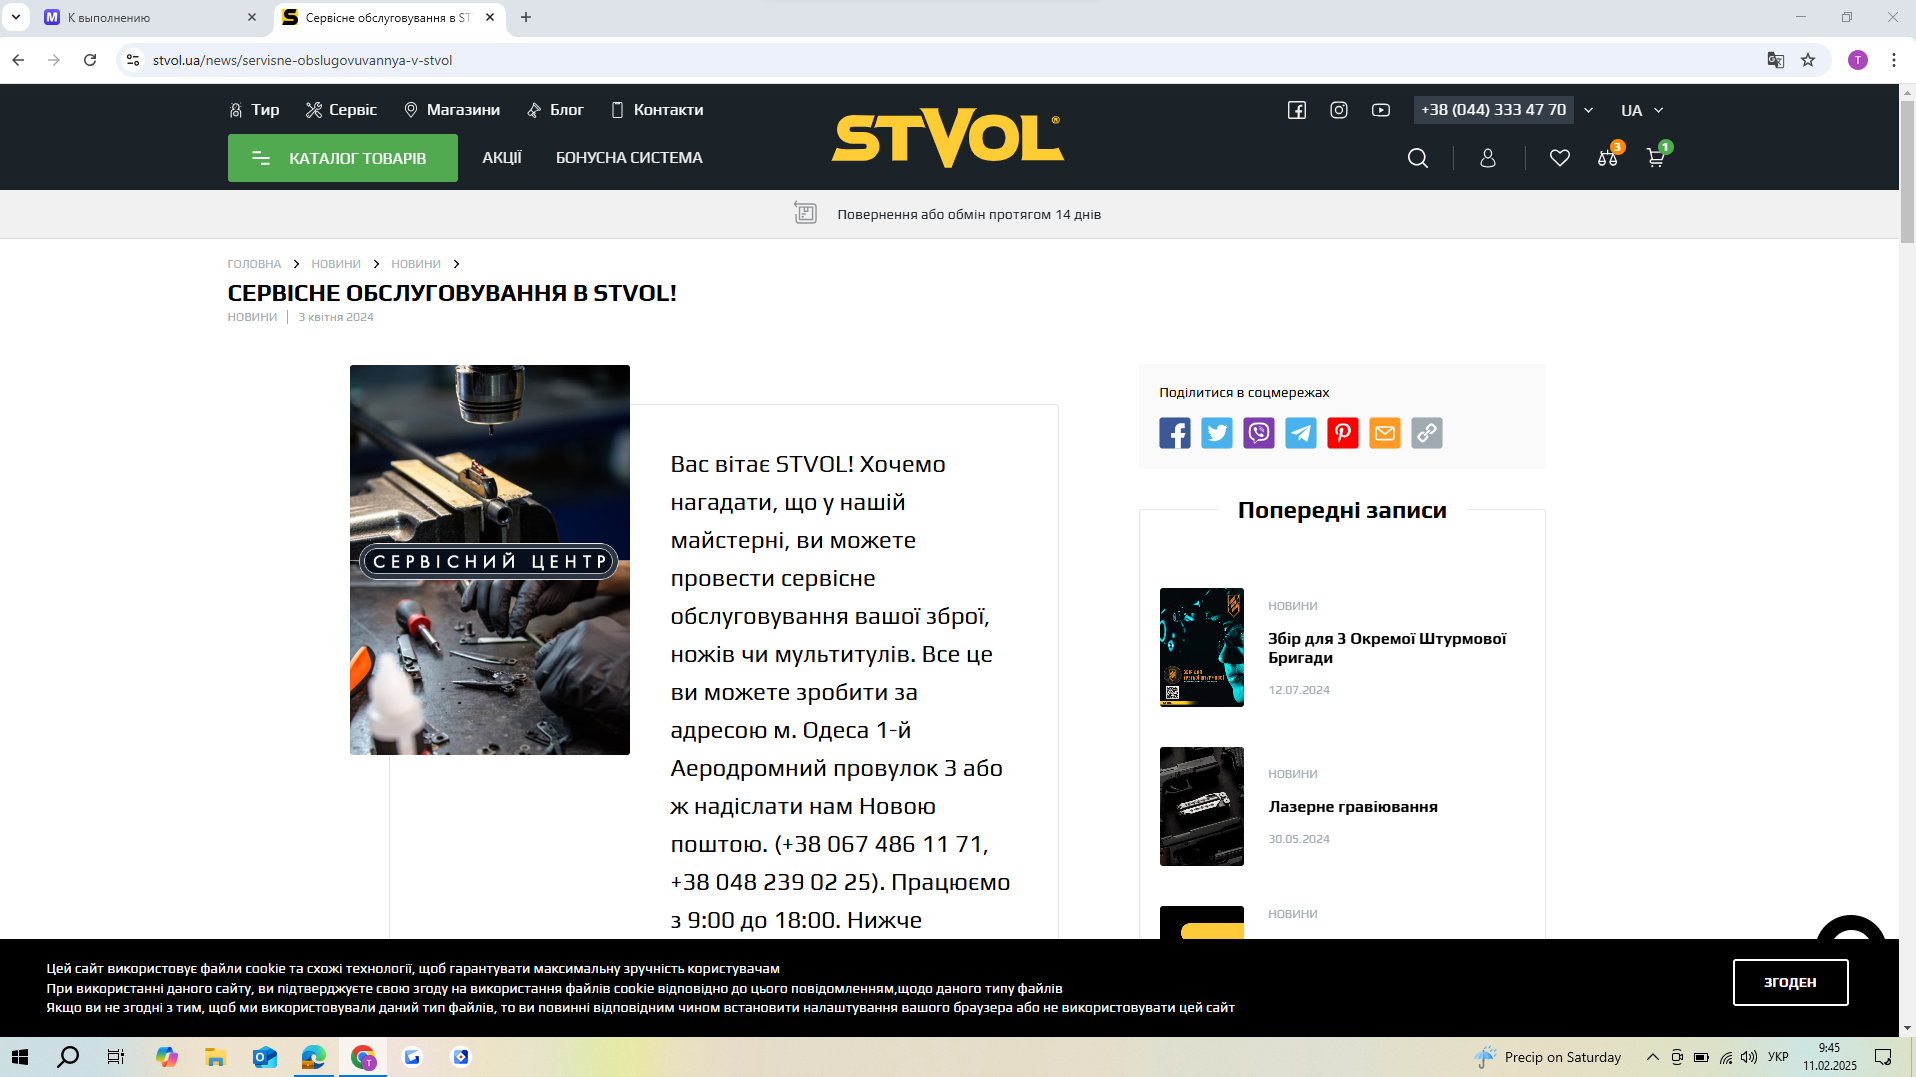
Task: View site information icon in address bar
Action: [x=133, y=60]
